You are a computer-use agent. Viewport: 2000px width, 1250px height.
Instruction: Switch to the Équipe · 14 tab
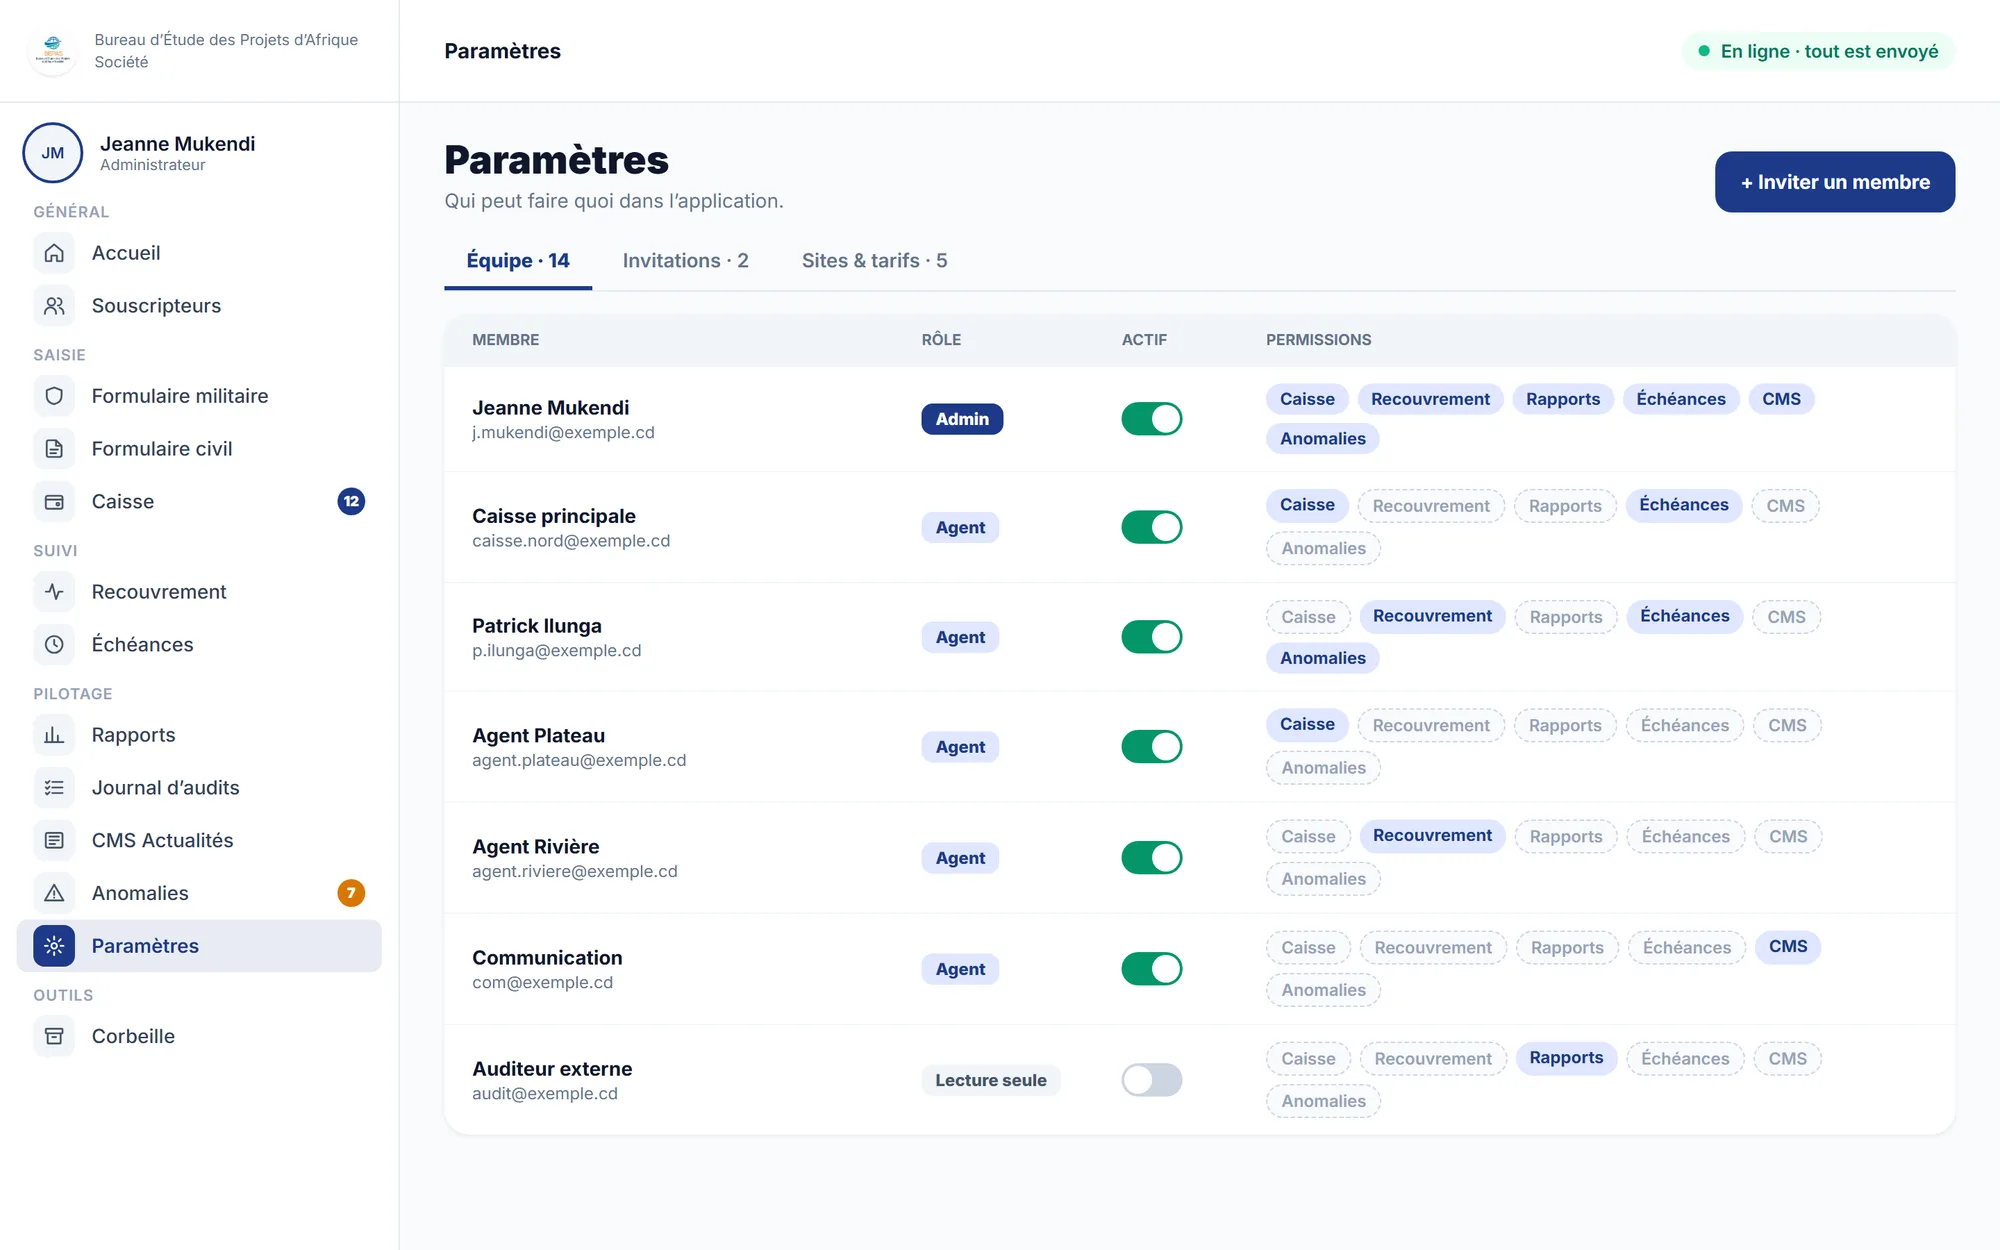pyautogui.click(x=518, y=261)
